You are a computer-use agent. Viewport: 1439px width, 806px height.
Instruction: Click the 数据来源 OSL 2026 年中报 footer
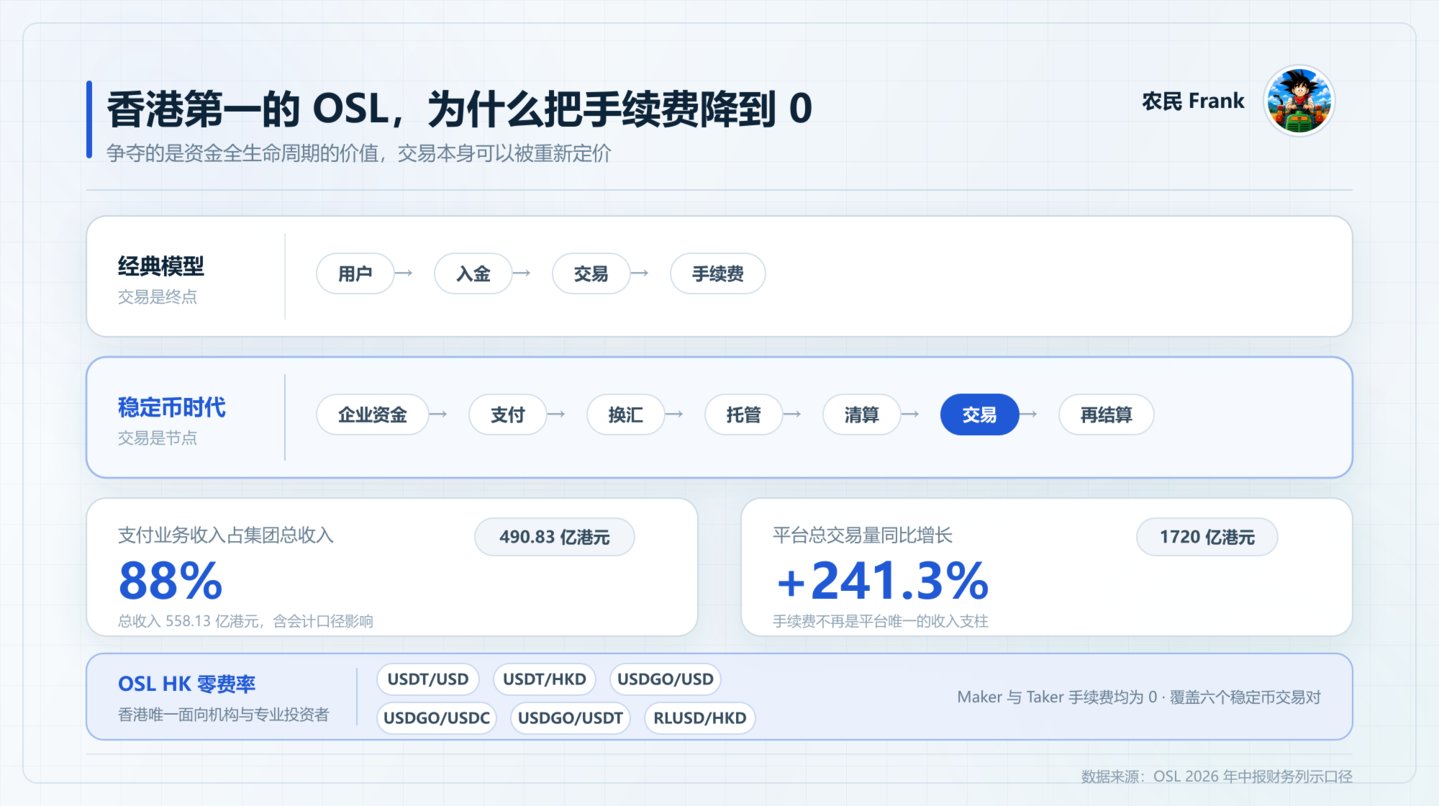click(x=1217, y=776)
